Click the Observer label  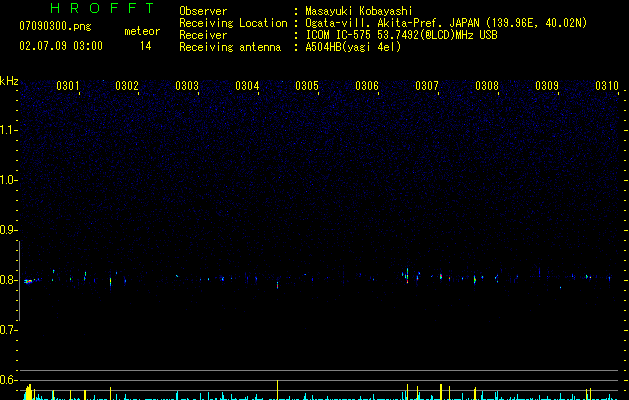(x=203, y=11)
